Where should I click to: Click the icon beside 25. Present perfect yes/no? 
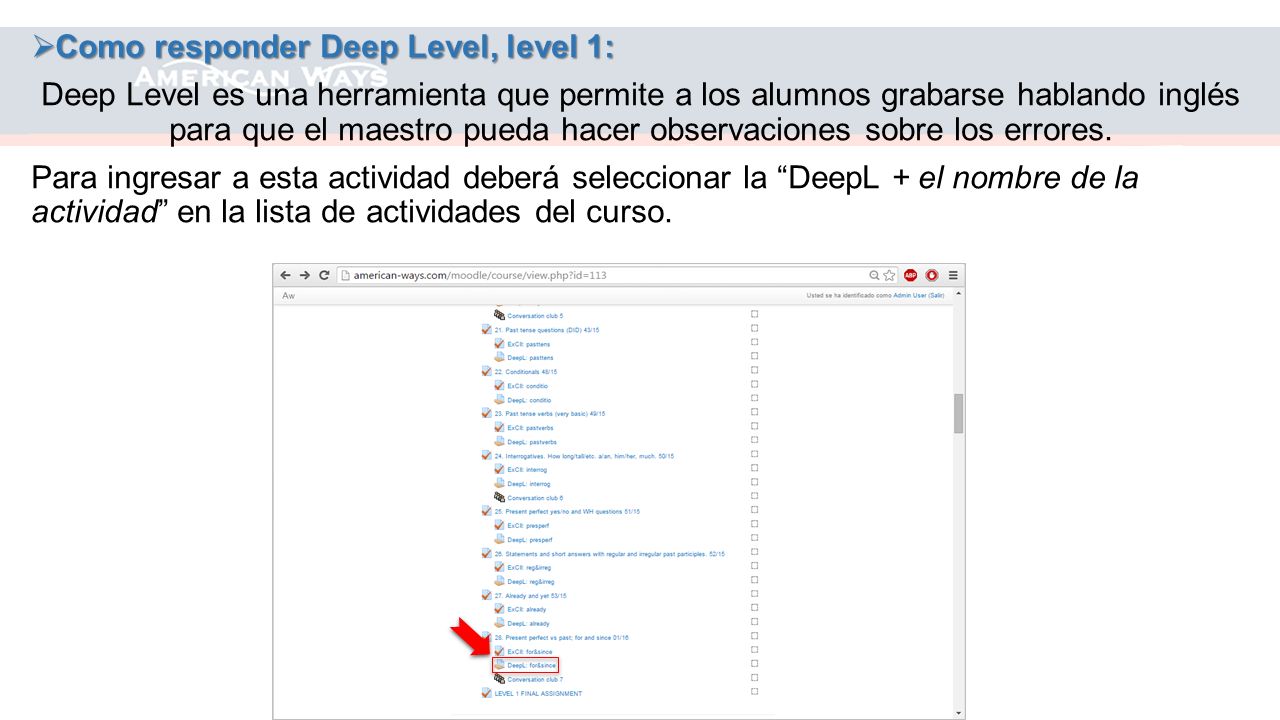486,511
